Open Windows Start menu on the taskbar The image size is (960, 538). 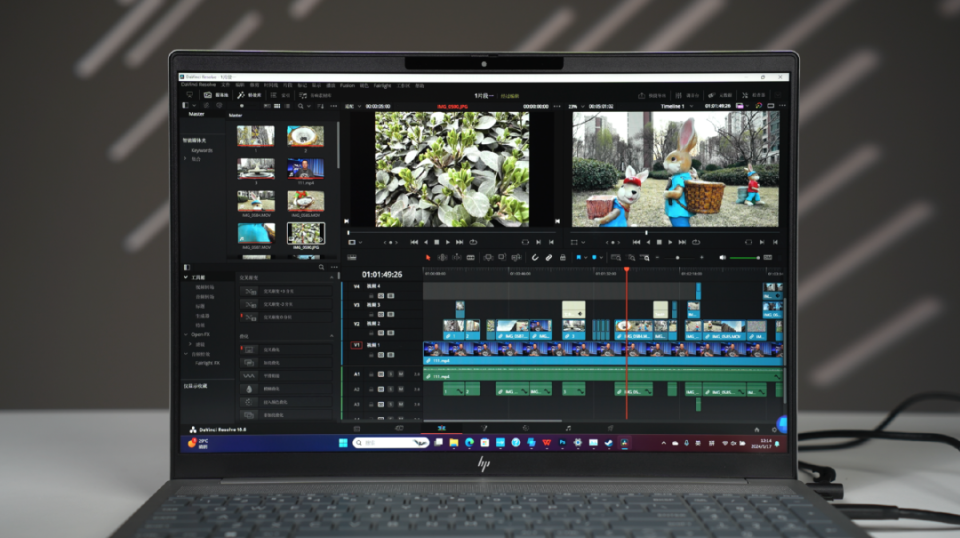point(343,442)
